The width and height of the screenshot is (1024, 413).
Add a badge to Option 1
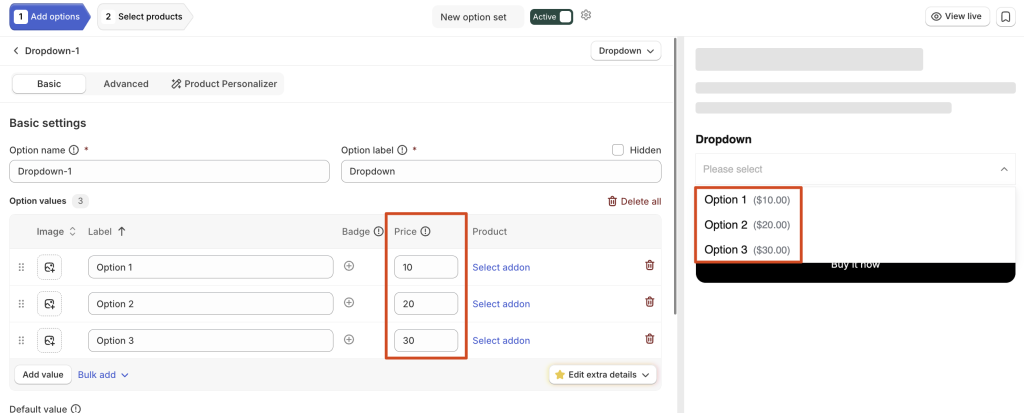tap(349, 266)
